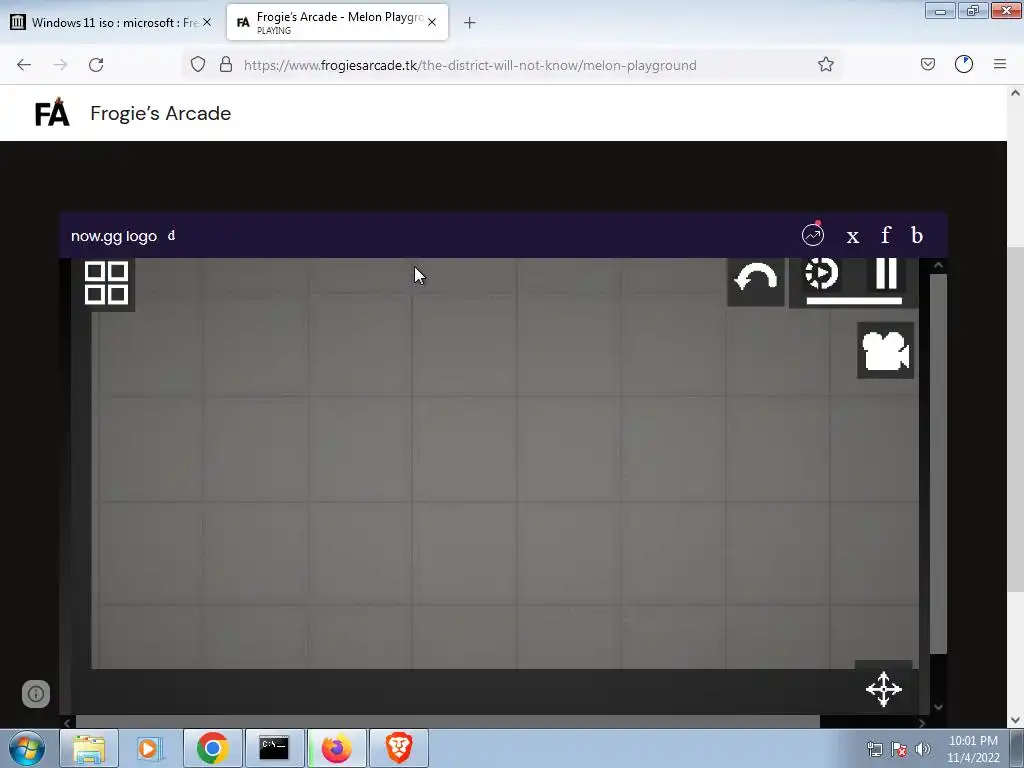Viewport: 1024px width, 768px height.
Task: Open the camera tool in game
Action: [x=885, y=351]
